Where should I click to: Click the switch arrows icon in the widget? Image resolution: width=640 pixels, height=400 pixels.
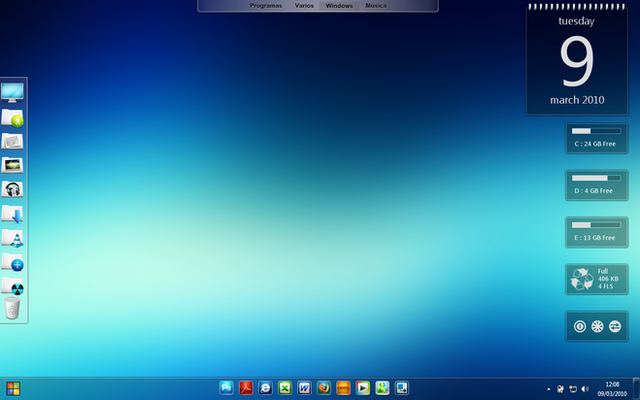click(x=615, y=327)
